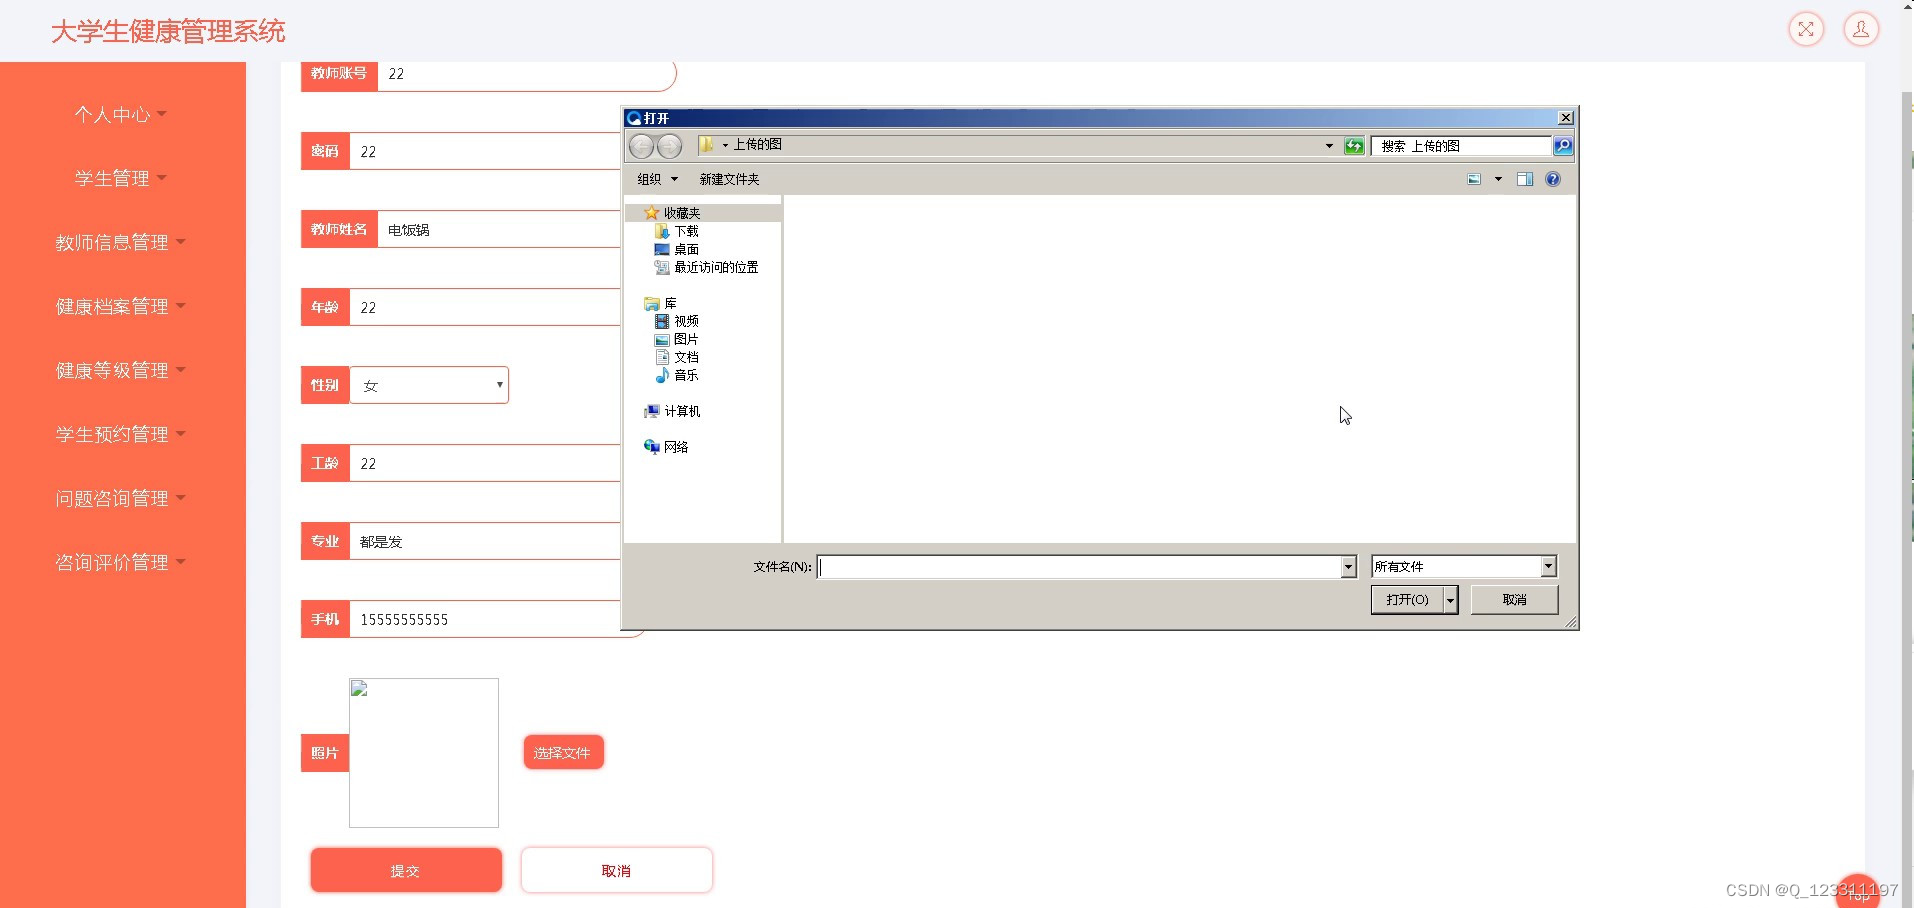The image size is (1914, 908).
Task: Expand 个人中心 sidebar menu
Action: (121, 115)
